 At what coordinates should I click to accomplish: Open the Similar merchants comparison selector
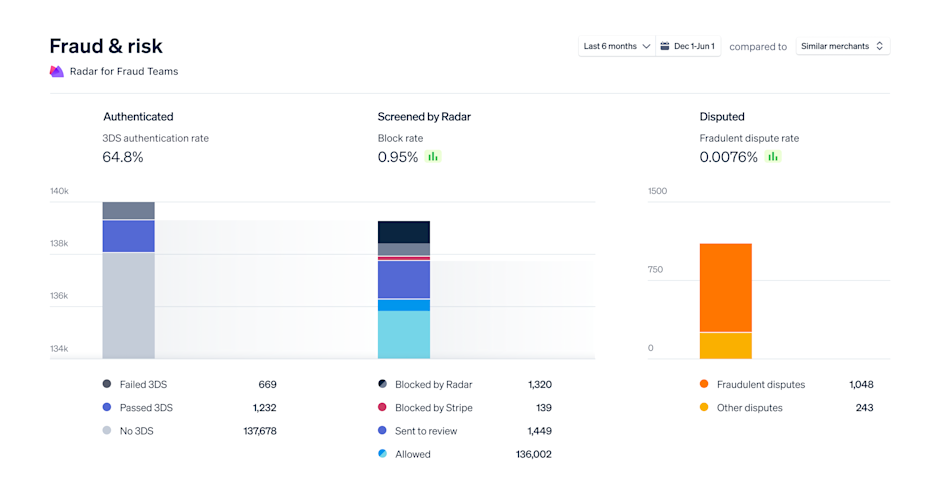point(842,46)
